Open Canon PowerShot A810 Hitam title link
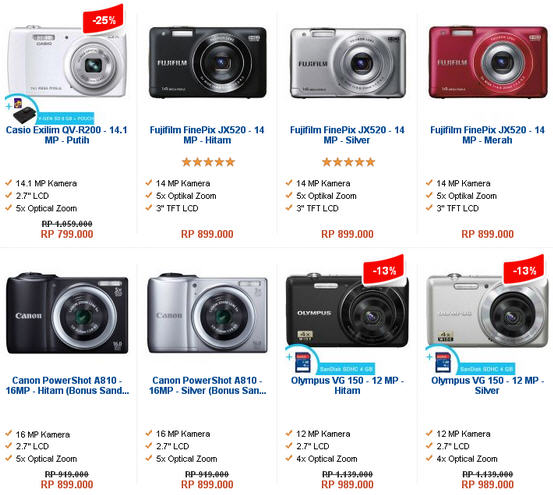This screenshot has width=553, height=495. tap(67, 385)
